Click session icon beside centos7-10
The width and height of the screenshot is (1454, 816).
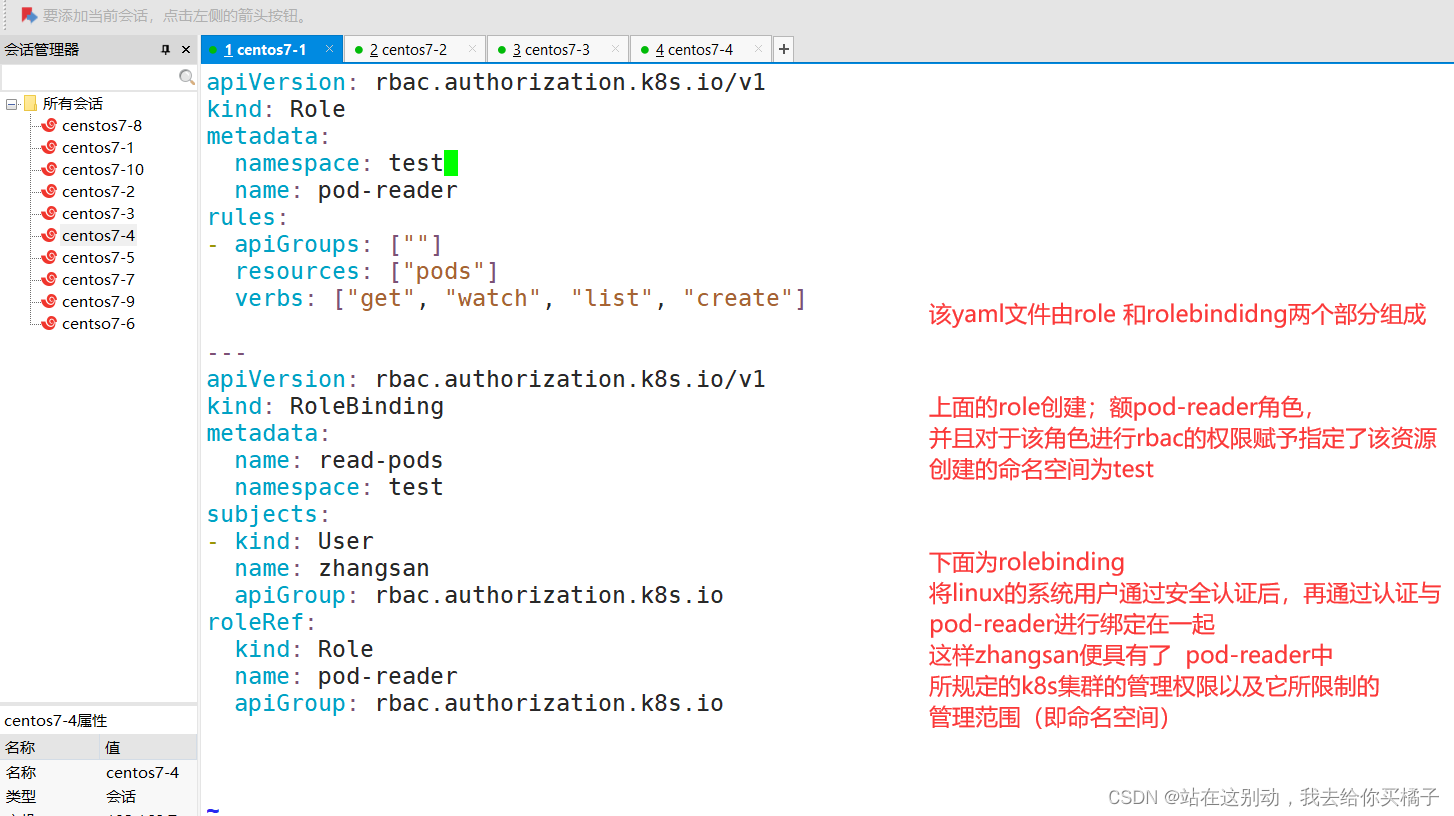click(x=49, y=170)
